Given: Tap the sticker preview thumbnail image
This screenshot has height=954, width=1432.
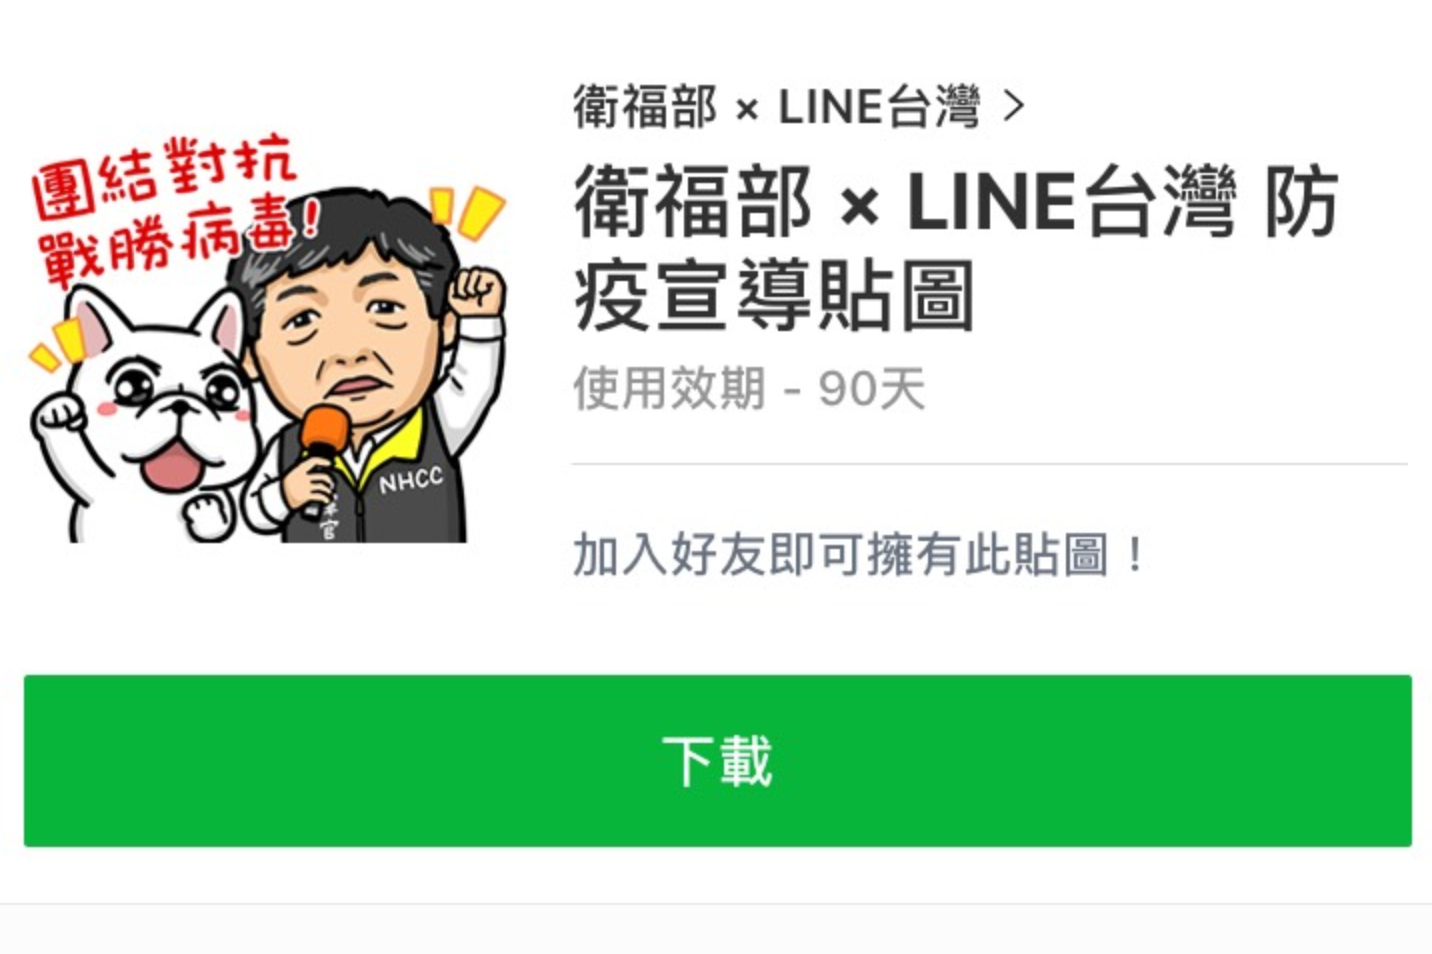Looking at the screenshot, I should (x=267, y=340).
